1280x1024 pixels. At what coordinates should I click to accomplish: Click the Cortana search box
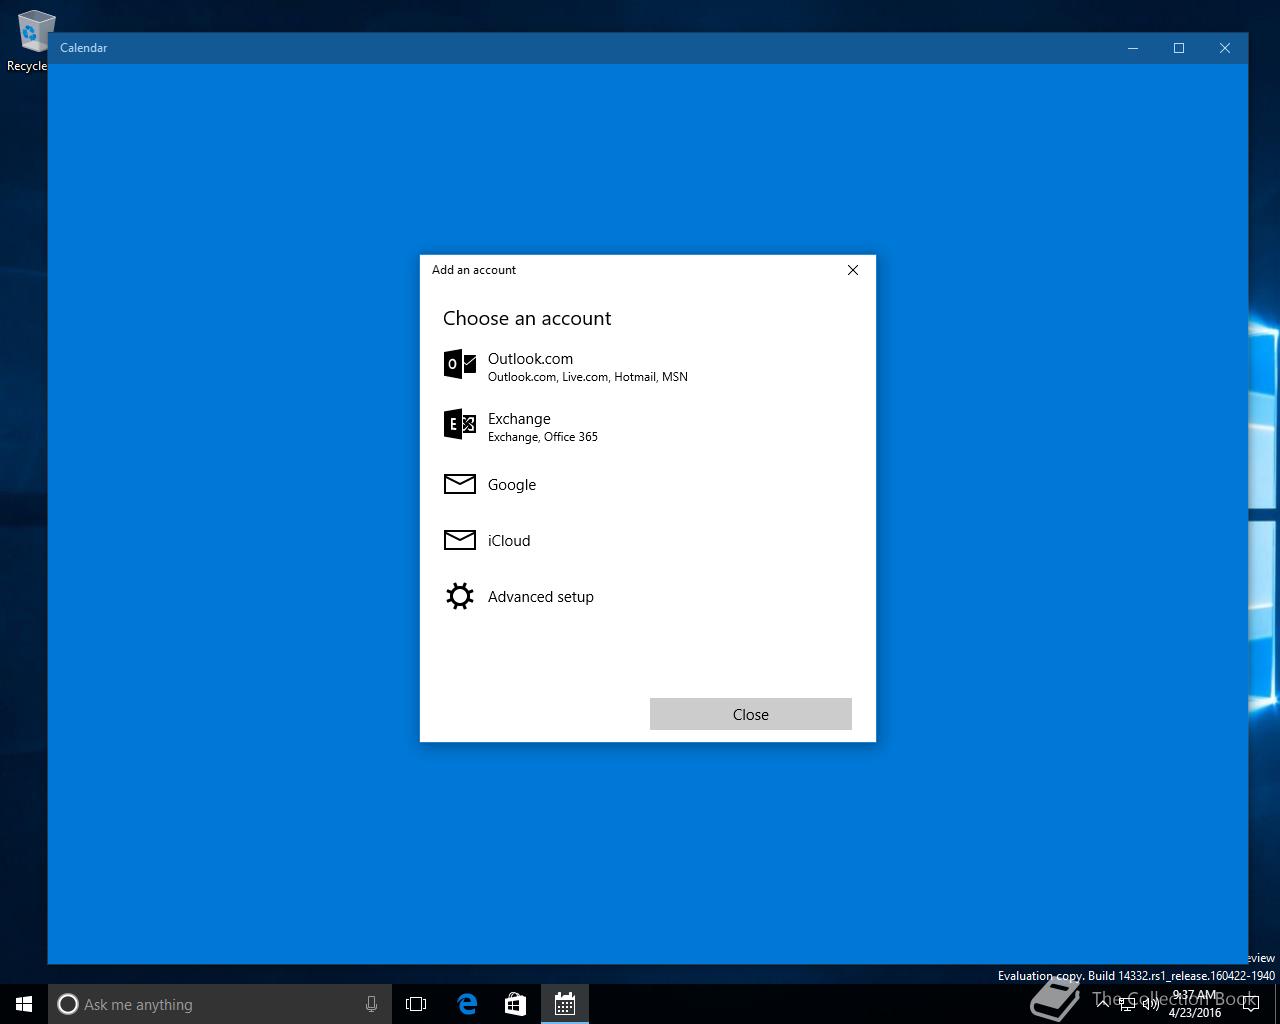click(220, 1004)
